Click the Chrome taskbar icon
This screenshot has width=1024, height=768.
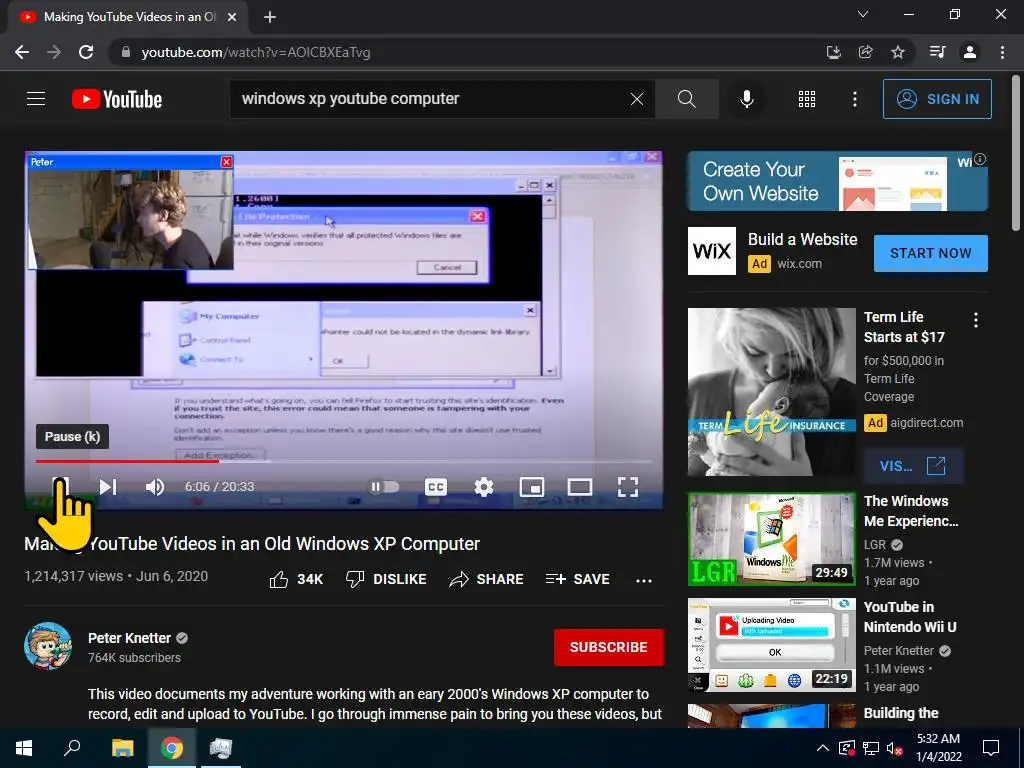pos(172,748)
